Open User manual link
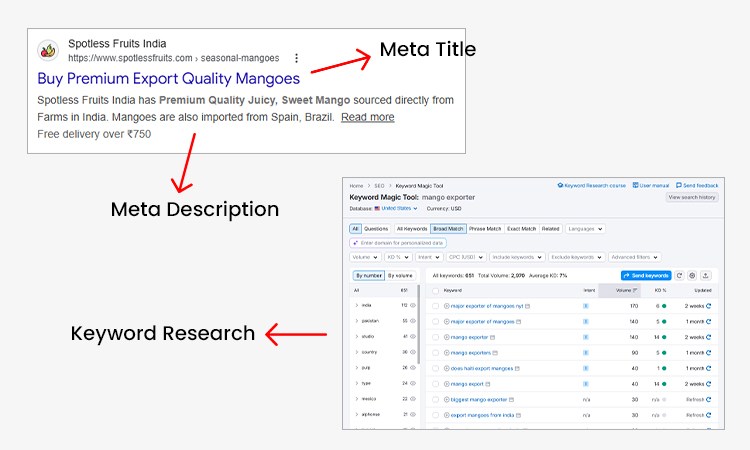The image size is (750, 450). 651,185
